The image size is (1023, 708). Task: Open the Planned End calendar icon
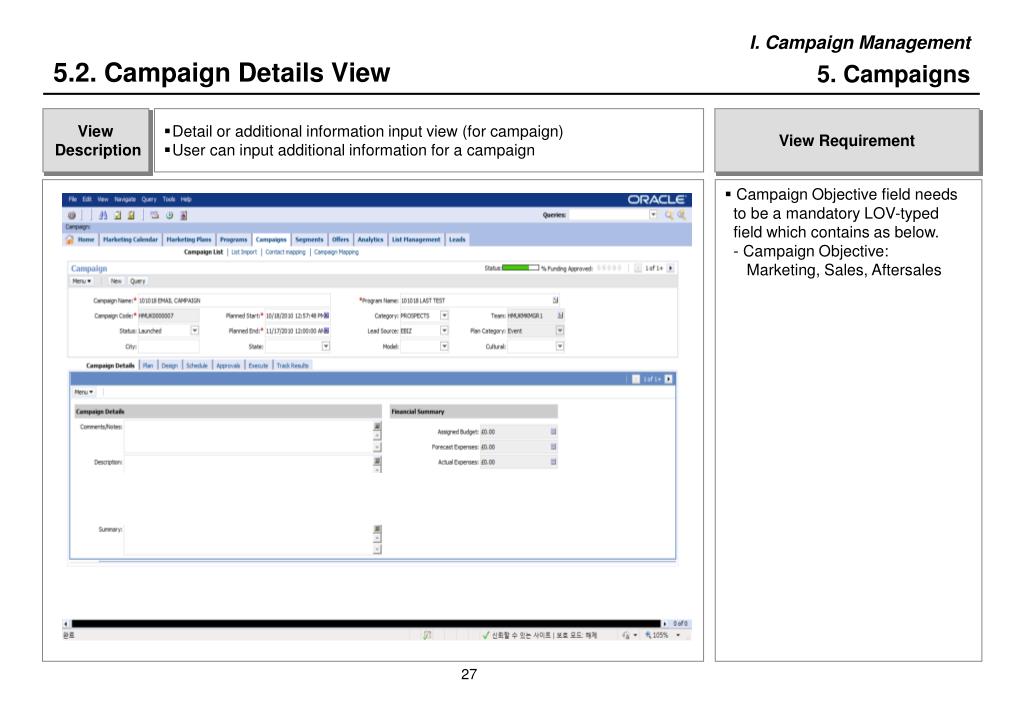coord(326,331)
